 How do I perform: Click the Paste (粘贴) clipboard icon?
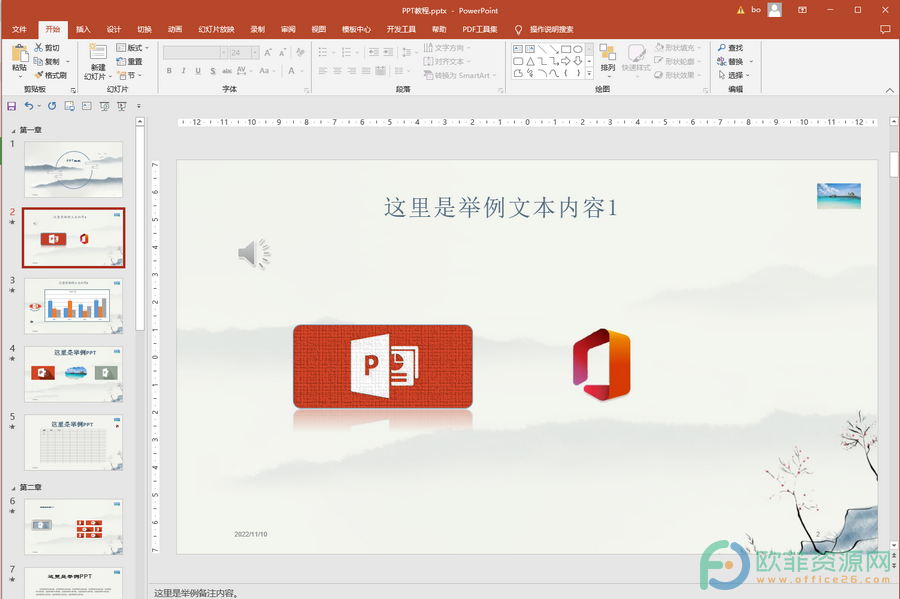20,53
